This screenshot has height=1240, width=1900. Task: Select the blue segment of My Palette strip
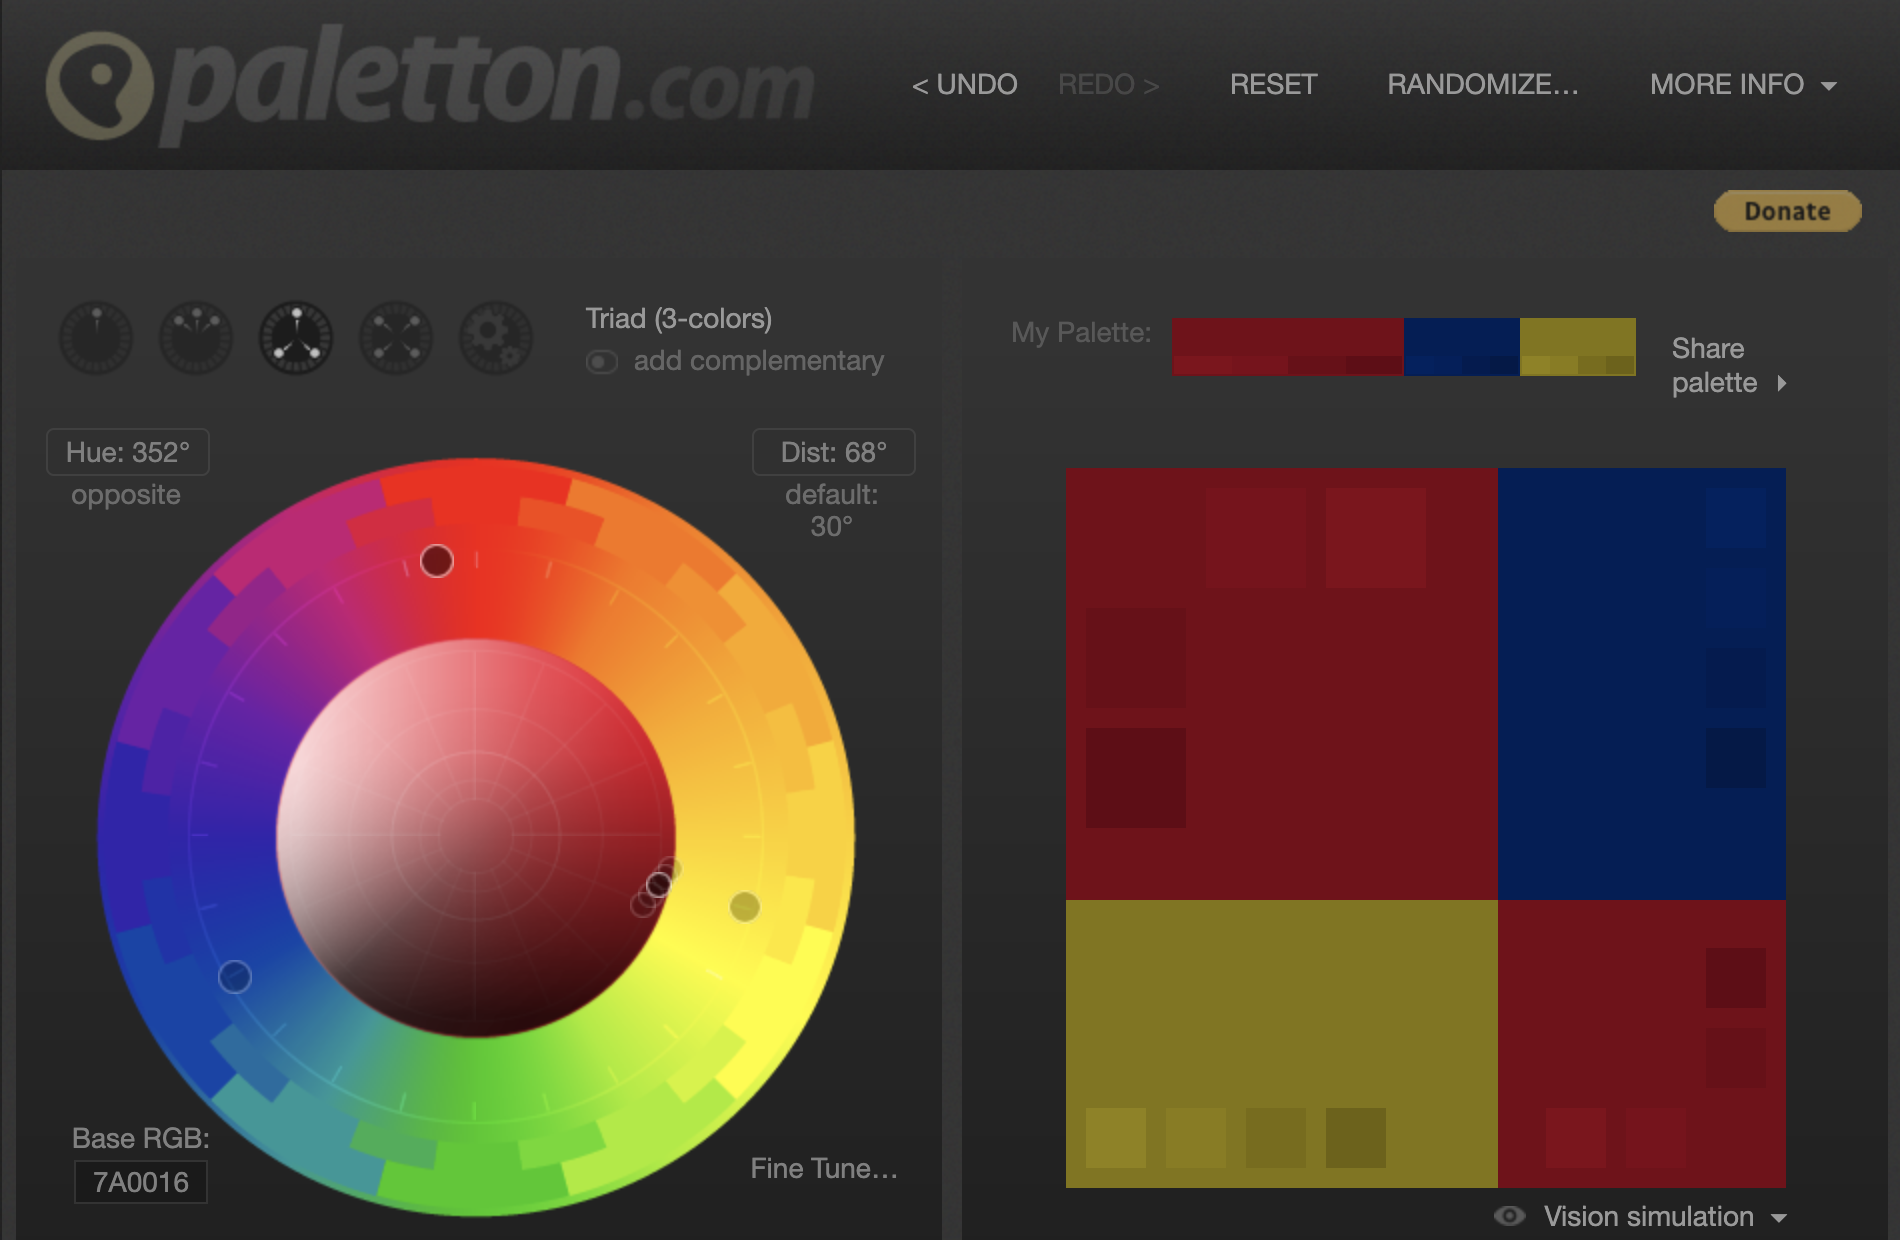coord(1462,347)
